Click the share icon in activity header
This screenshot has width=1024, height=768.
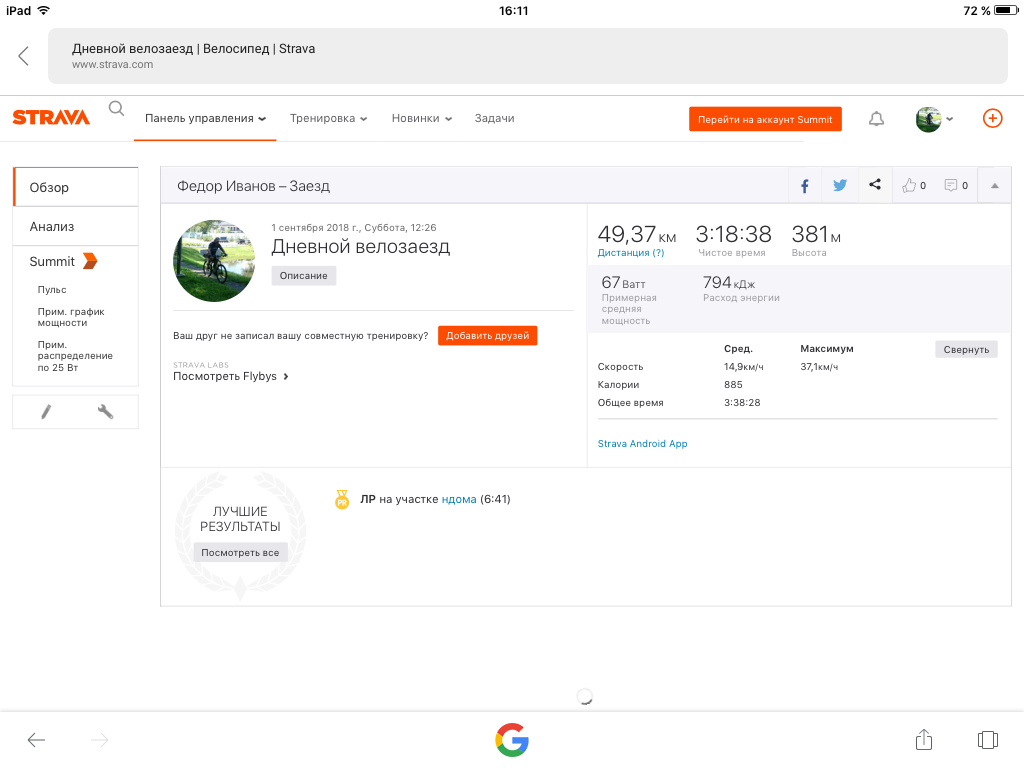point(875,185)
